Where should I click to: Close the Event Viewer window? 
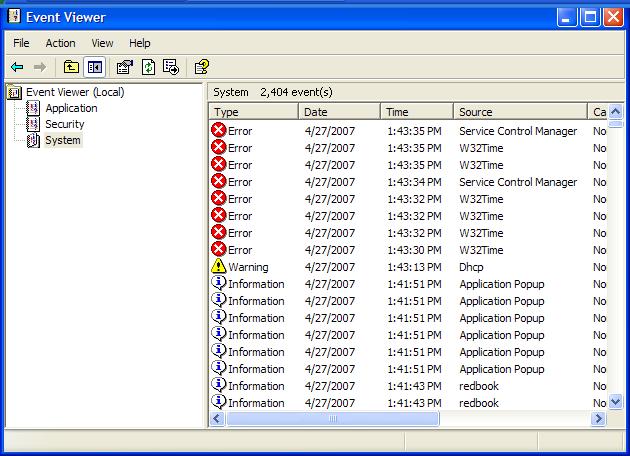614,17
